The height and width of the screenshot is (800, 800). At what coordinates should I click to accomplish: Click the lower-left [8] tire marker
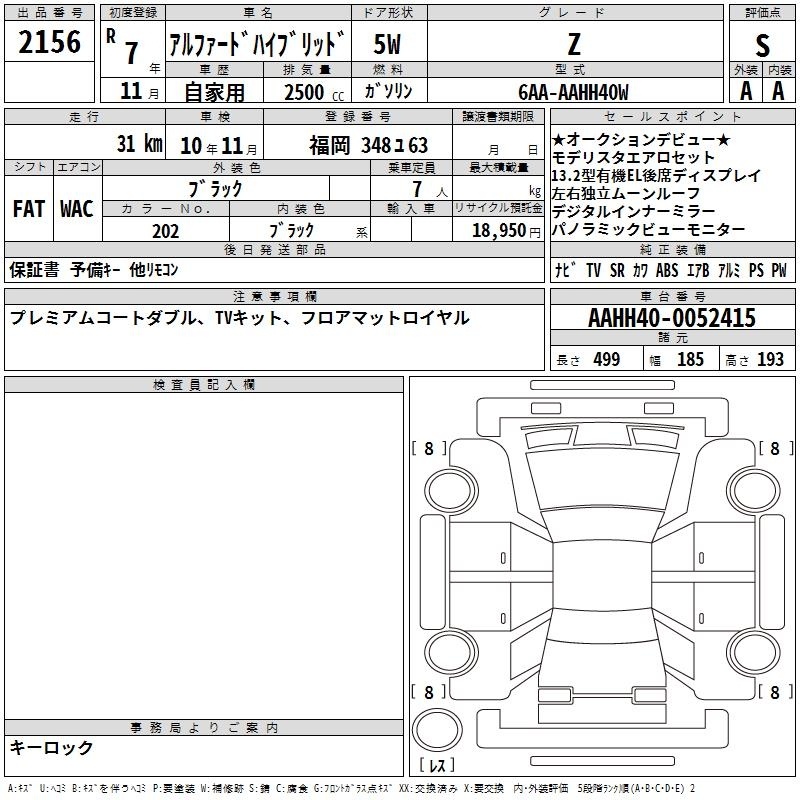pos(429,692)
